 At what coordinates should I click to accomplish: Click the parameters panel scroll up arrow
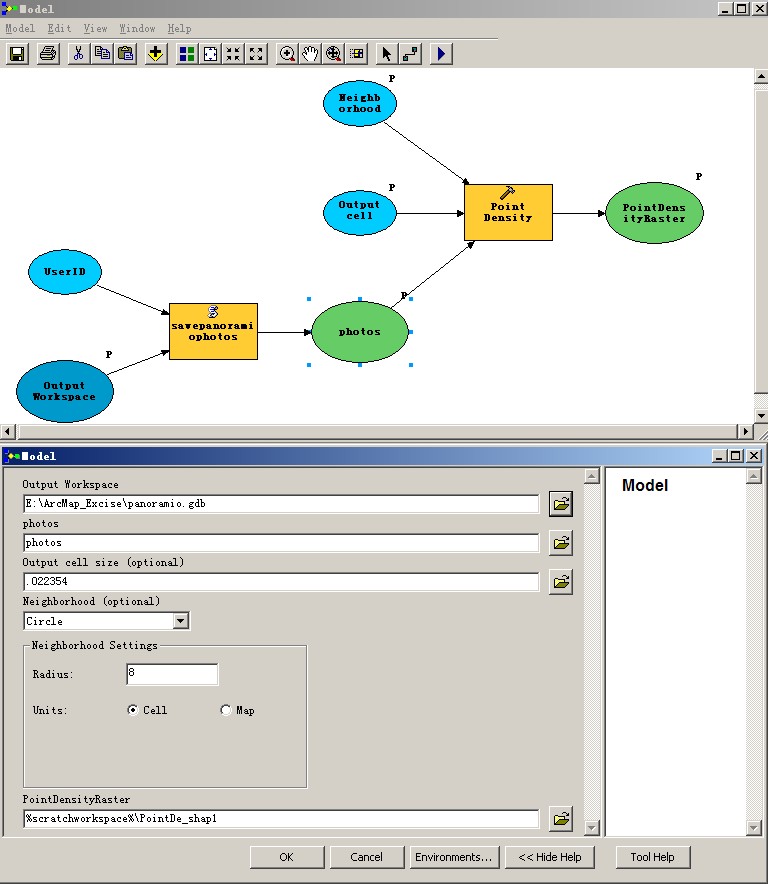pyautogui.click(x=592, y=476)
